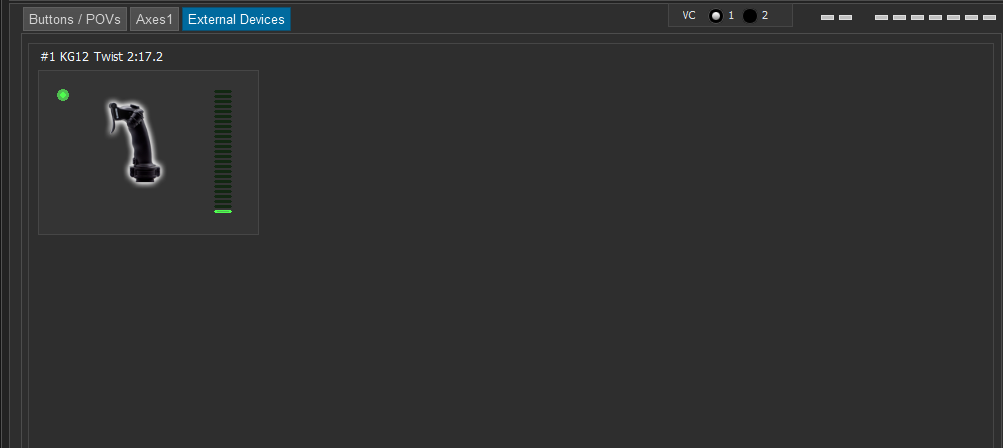This screenshot has height=448, width=1003.
Task: Select VC option 1 radio button
Action: point(716,16)
